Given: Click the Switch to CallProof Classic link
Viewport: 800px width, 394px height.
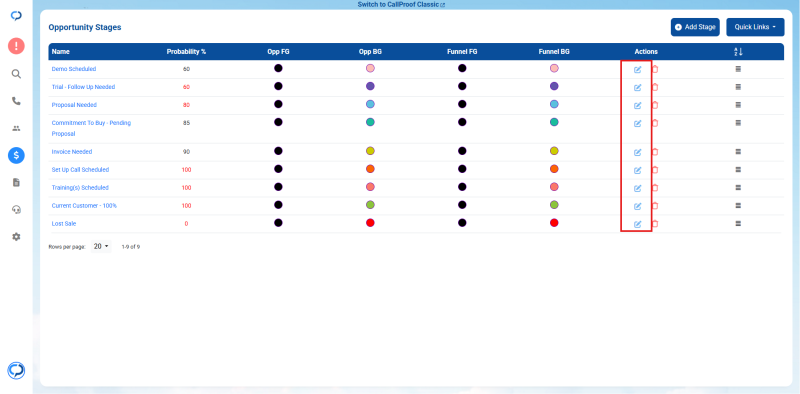Looking at the screenshot, I should pos(401,4).
